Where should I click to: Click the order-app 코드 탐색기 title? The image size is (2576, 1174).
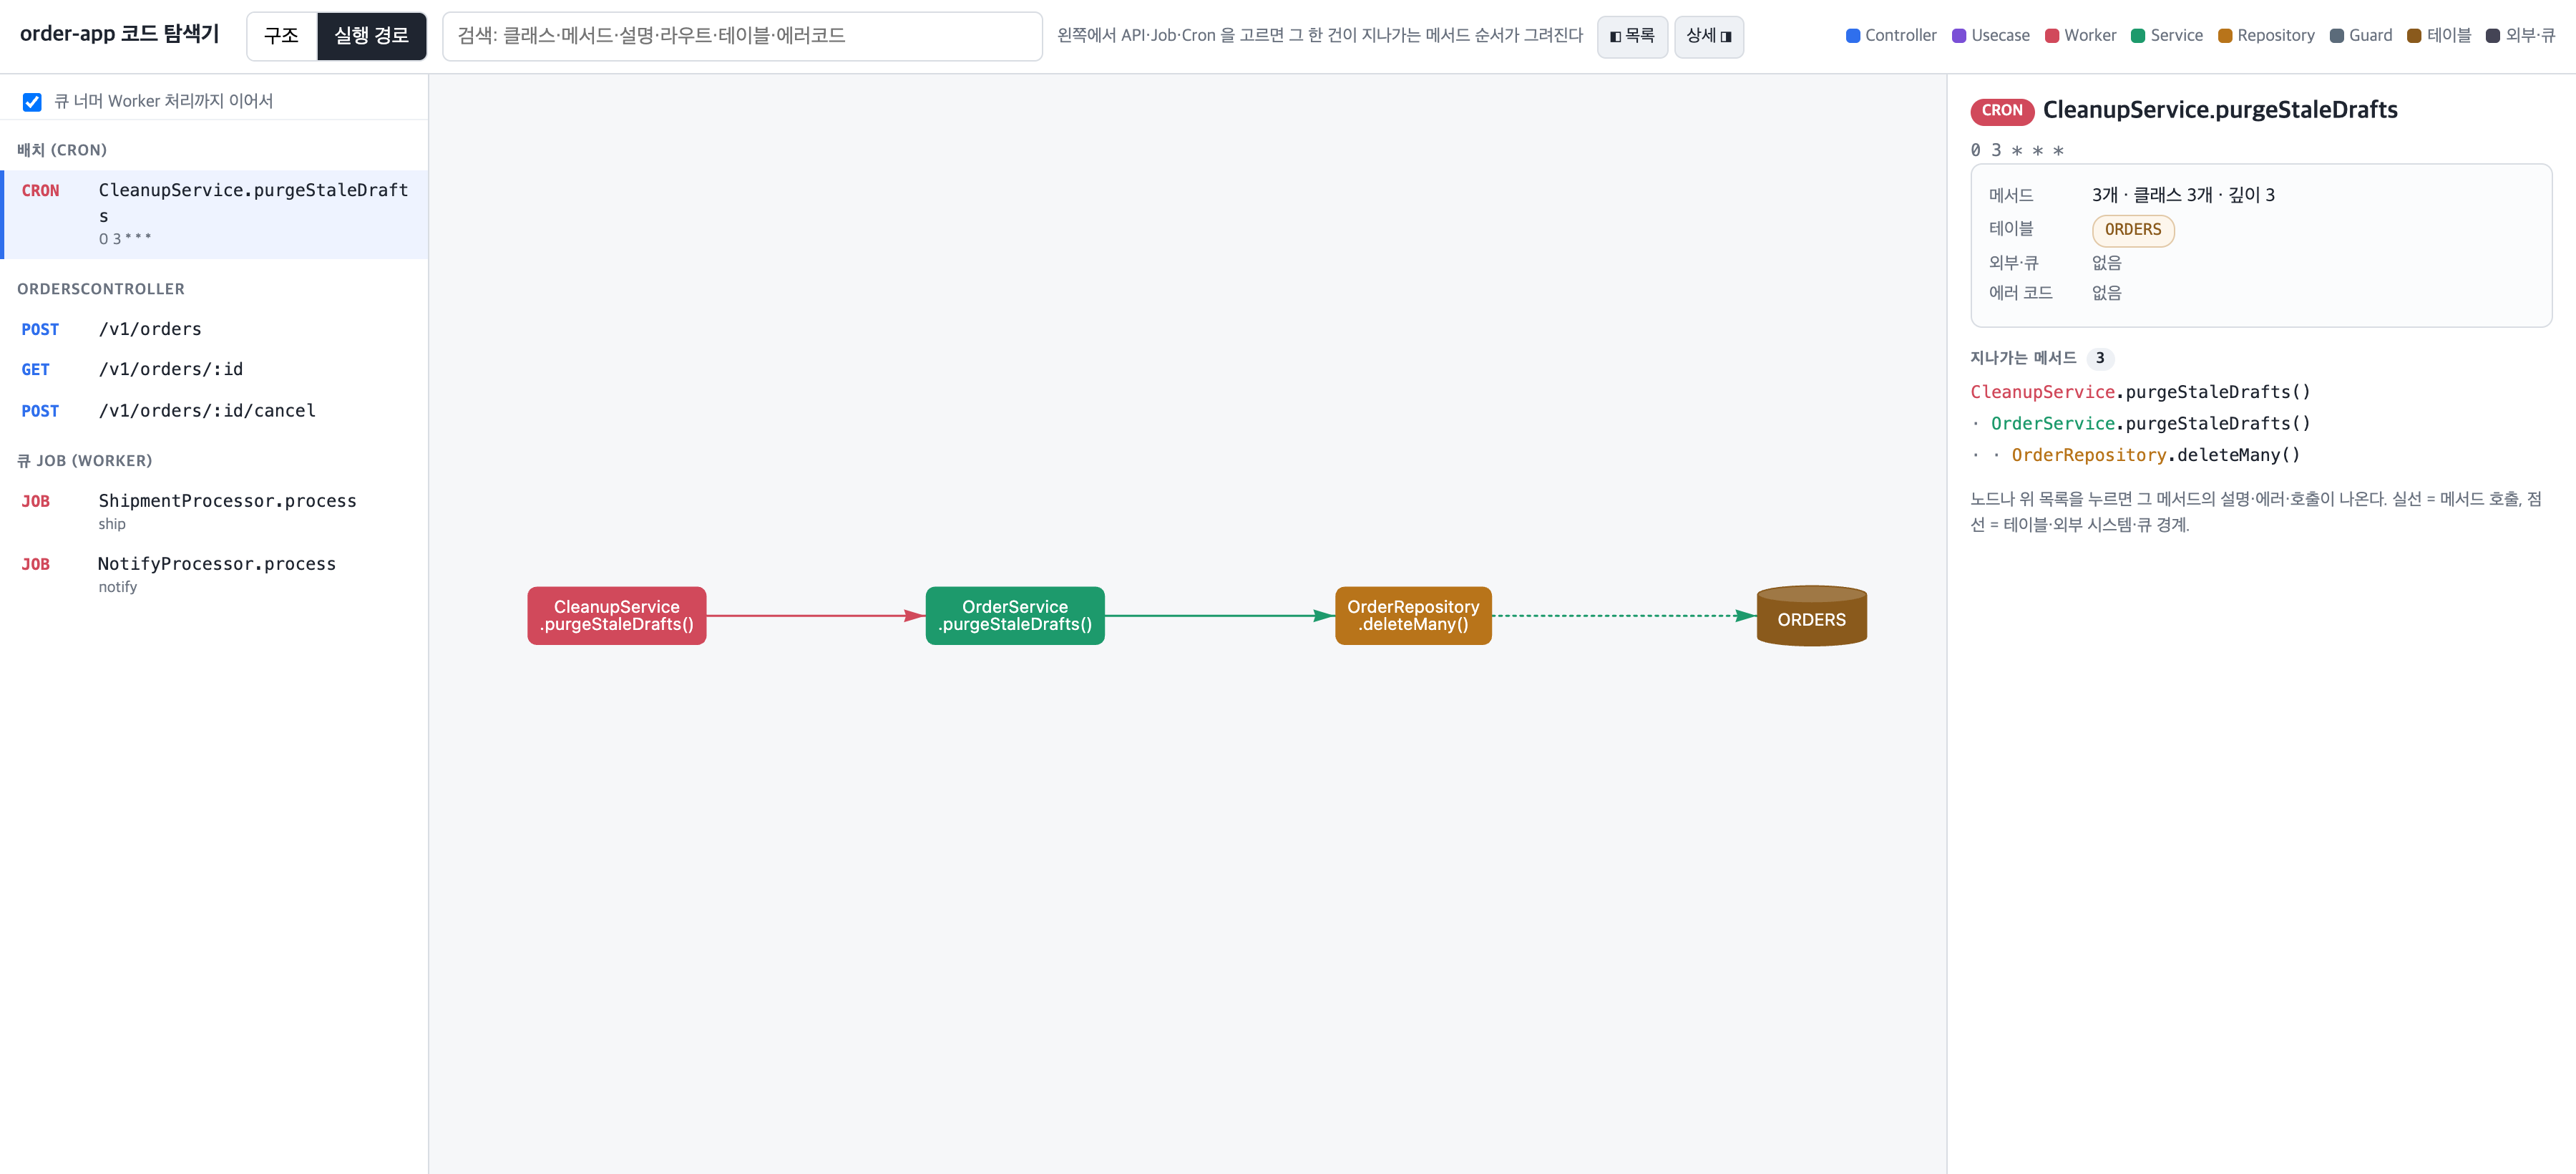(119, 34)
